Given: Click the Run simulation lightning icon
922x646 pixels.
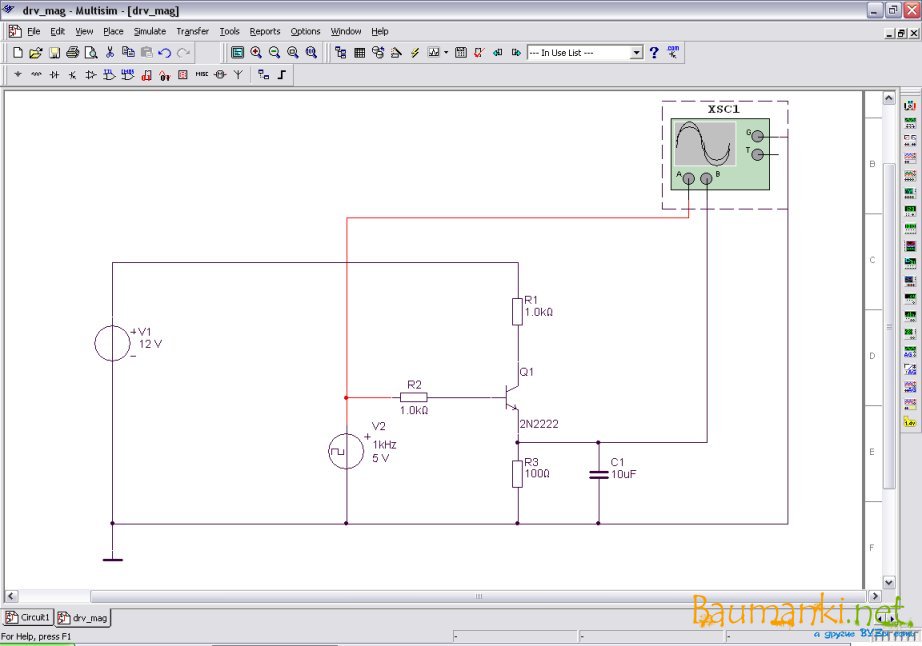Looking at the screenshot, I should [x=415, y=52].
